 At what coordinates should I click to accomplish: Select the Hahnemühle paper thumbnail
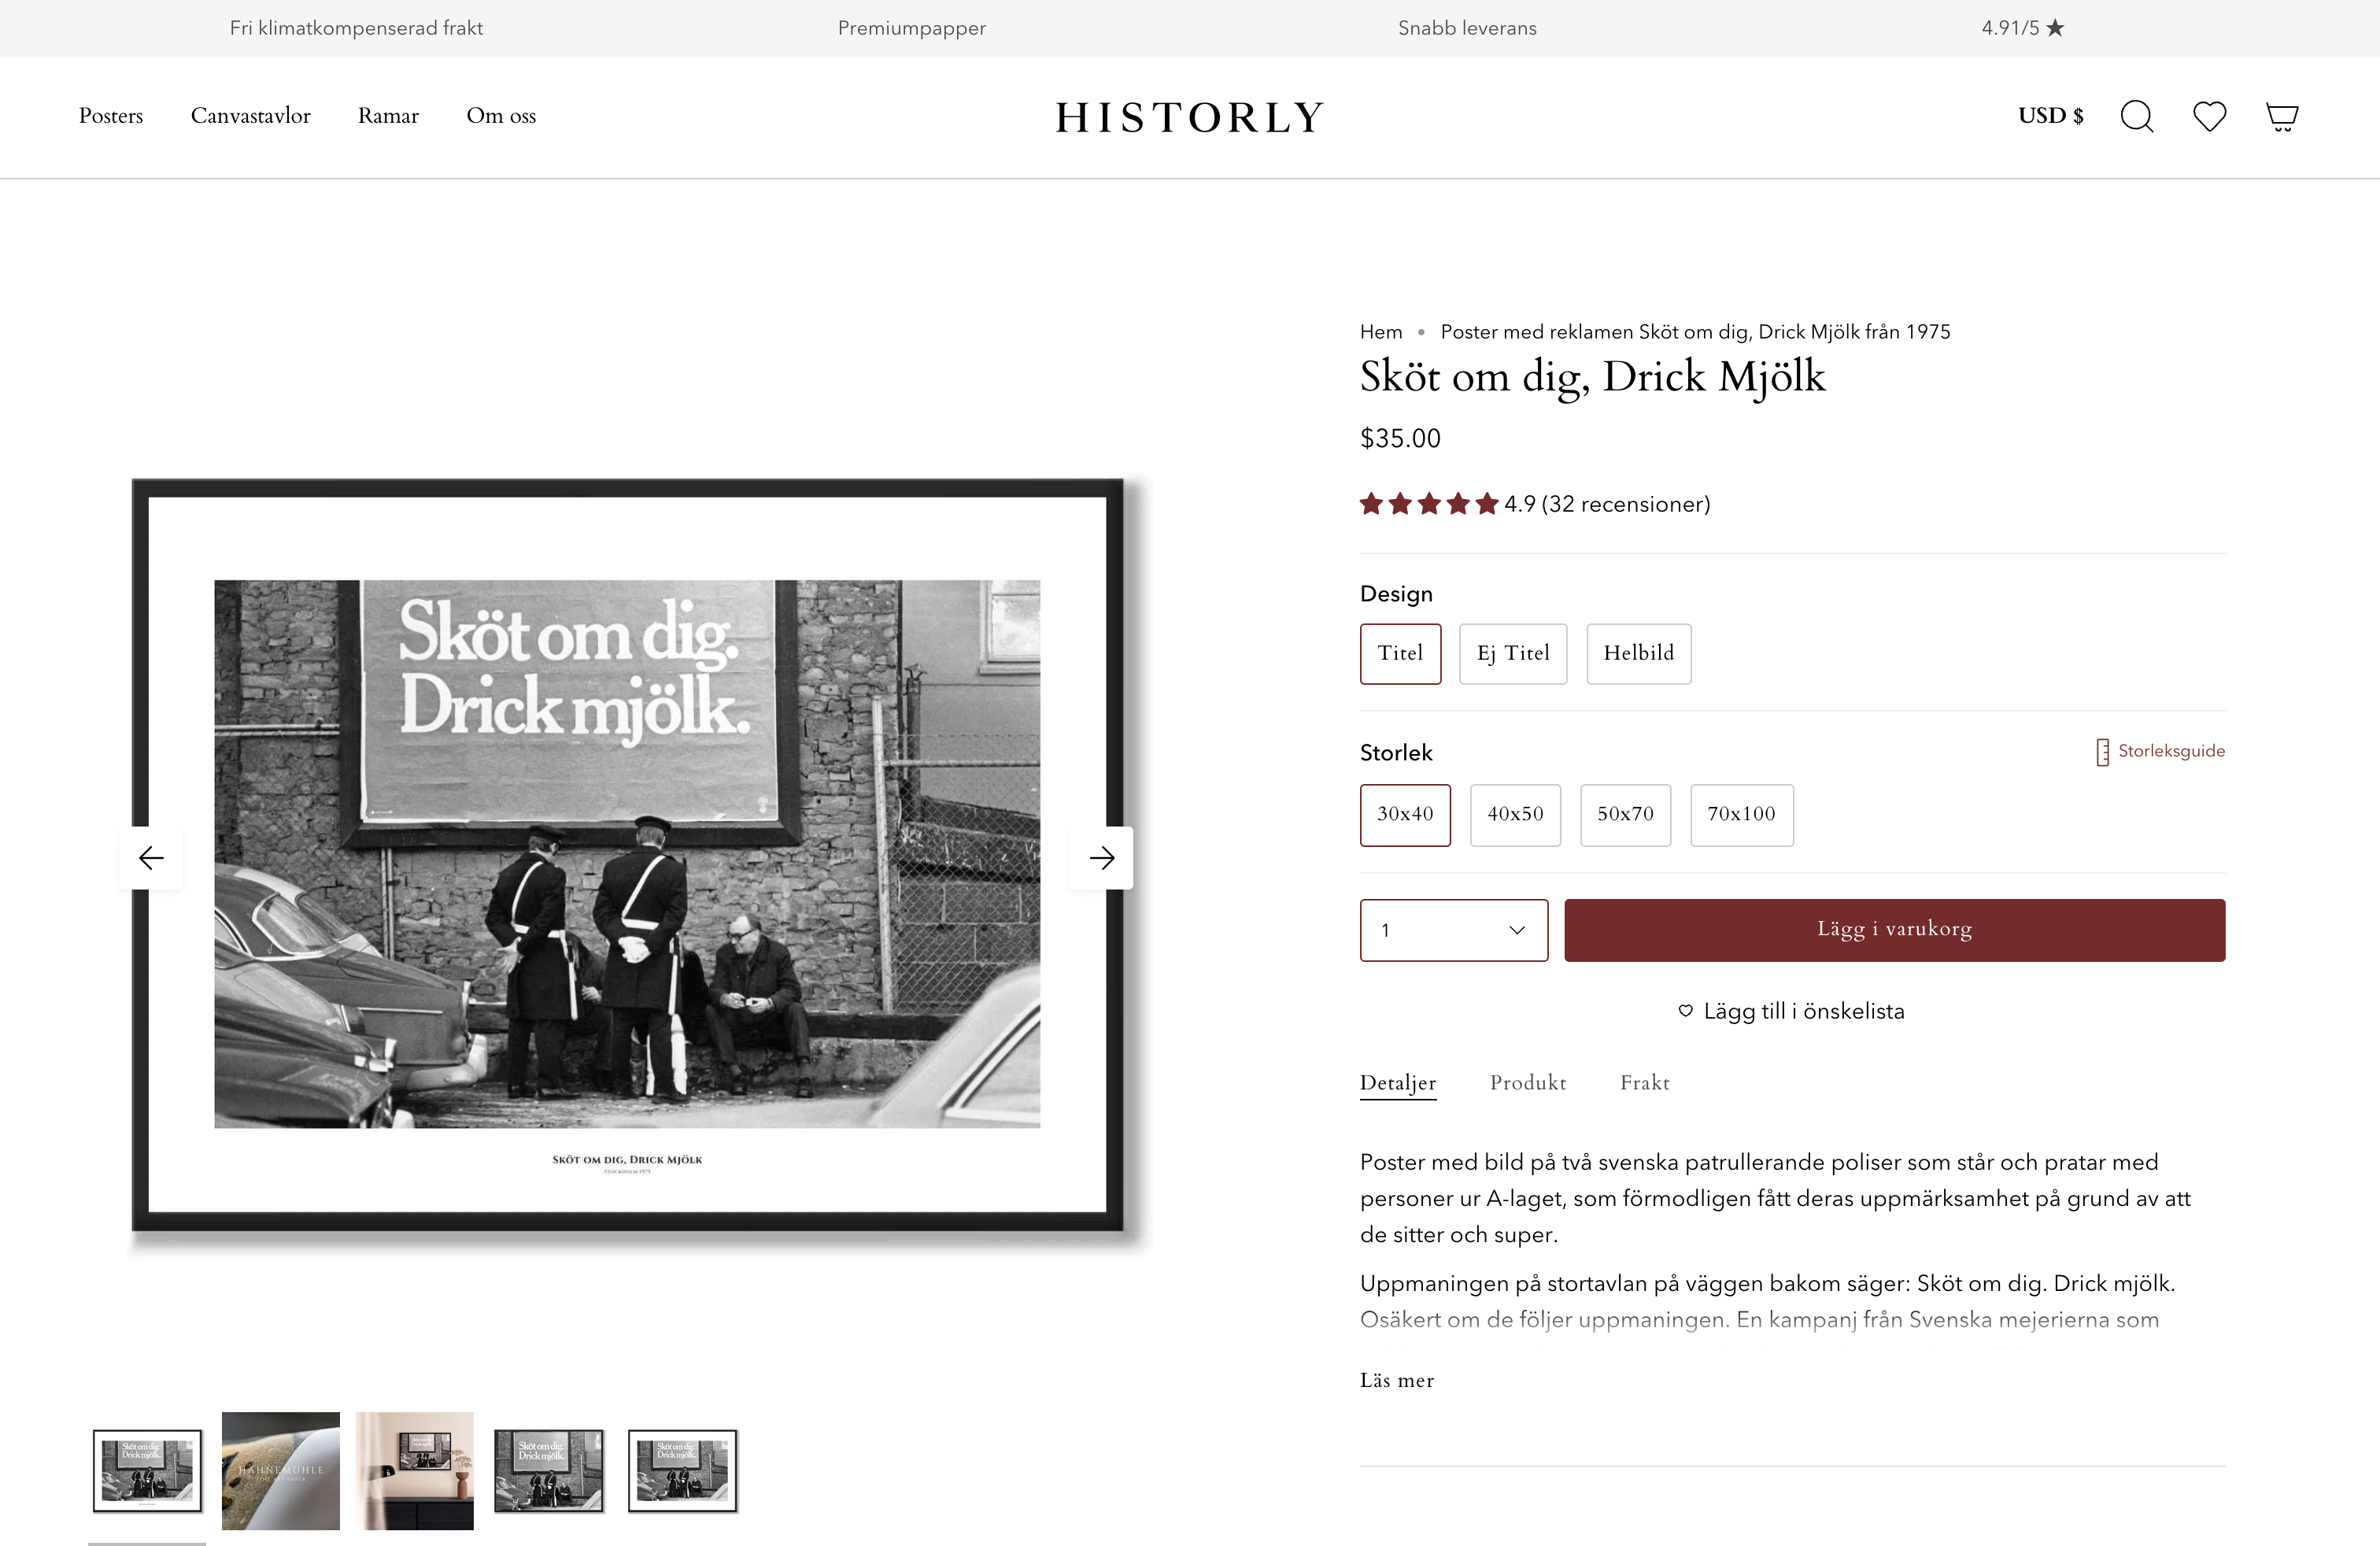[280, 1470]
